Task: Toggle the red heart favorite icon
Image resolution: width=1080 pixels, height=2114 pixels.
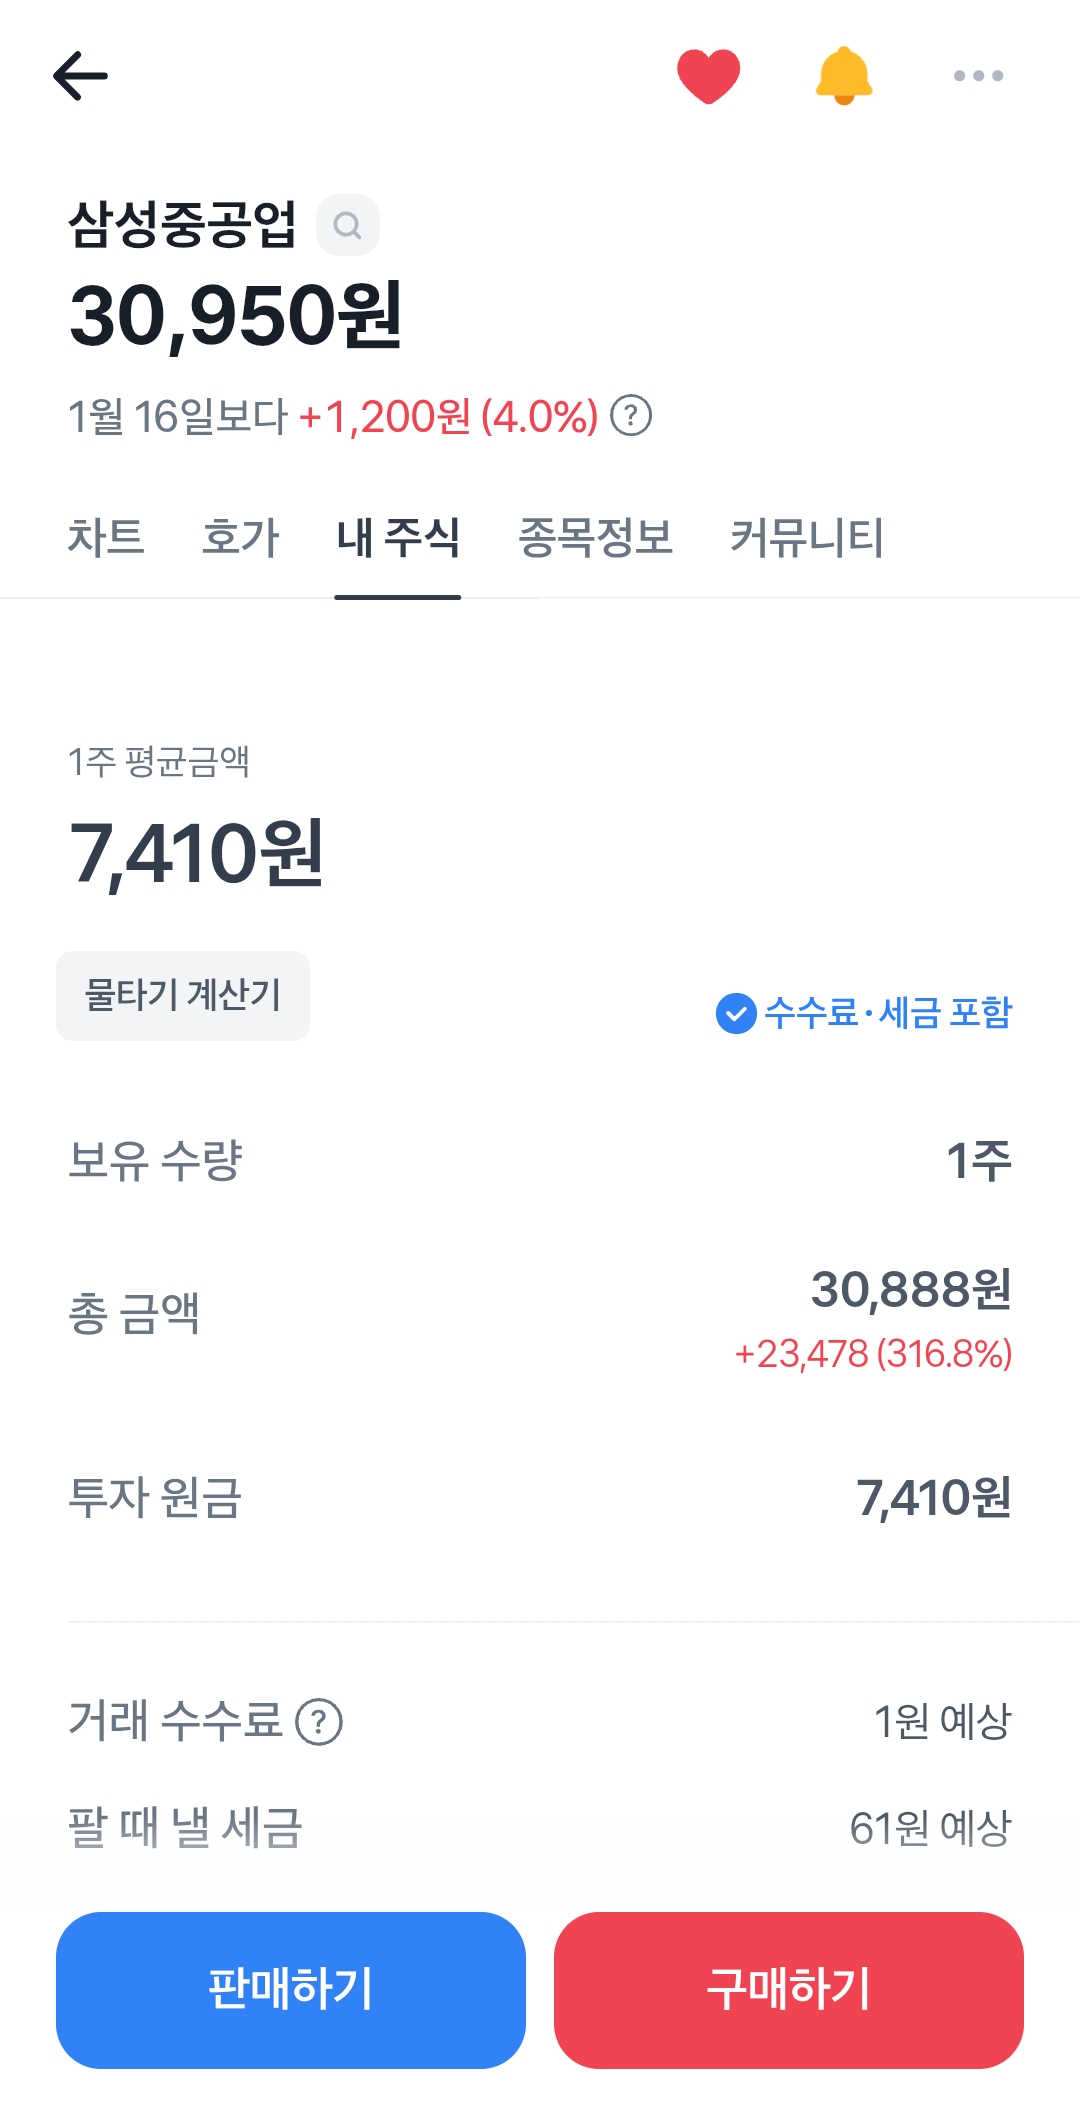Action: (x=708, y=76)
